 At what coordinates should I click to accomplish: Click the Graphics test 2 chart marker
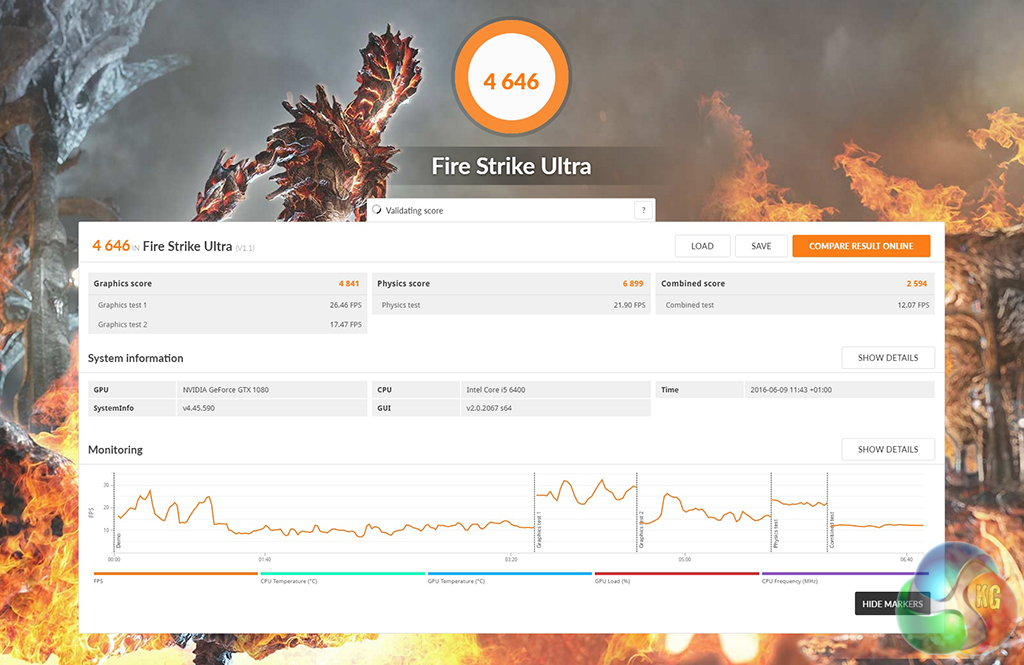point(641,530)
